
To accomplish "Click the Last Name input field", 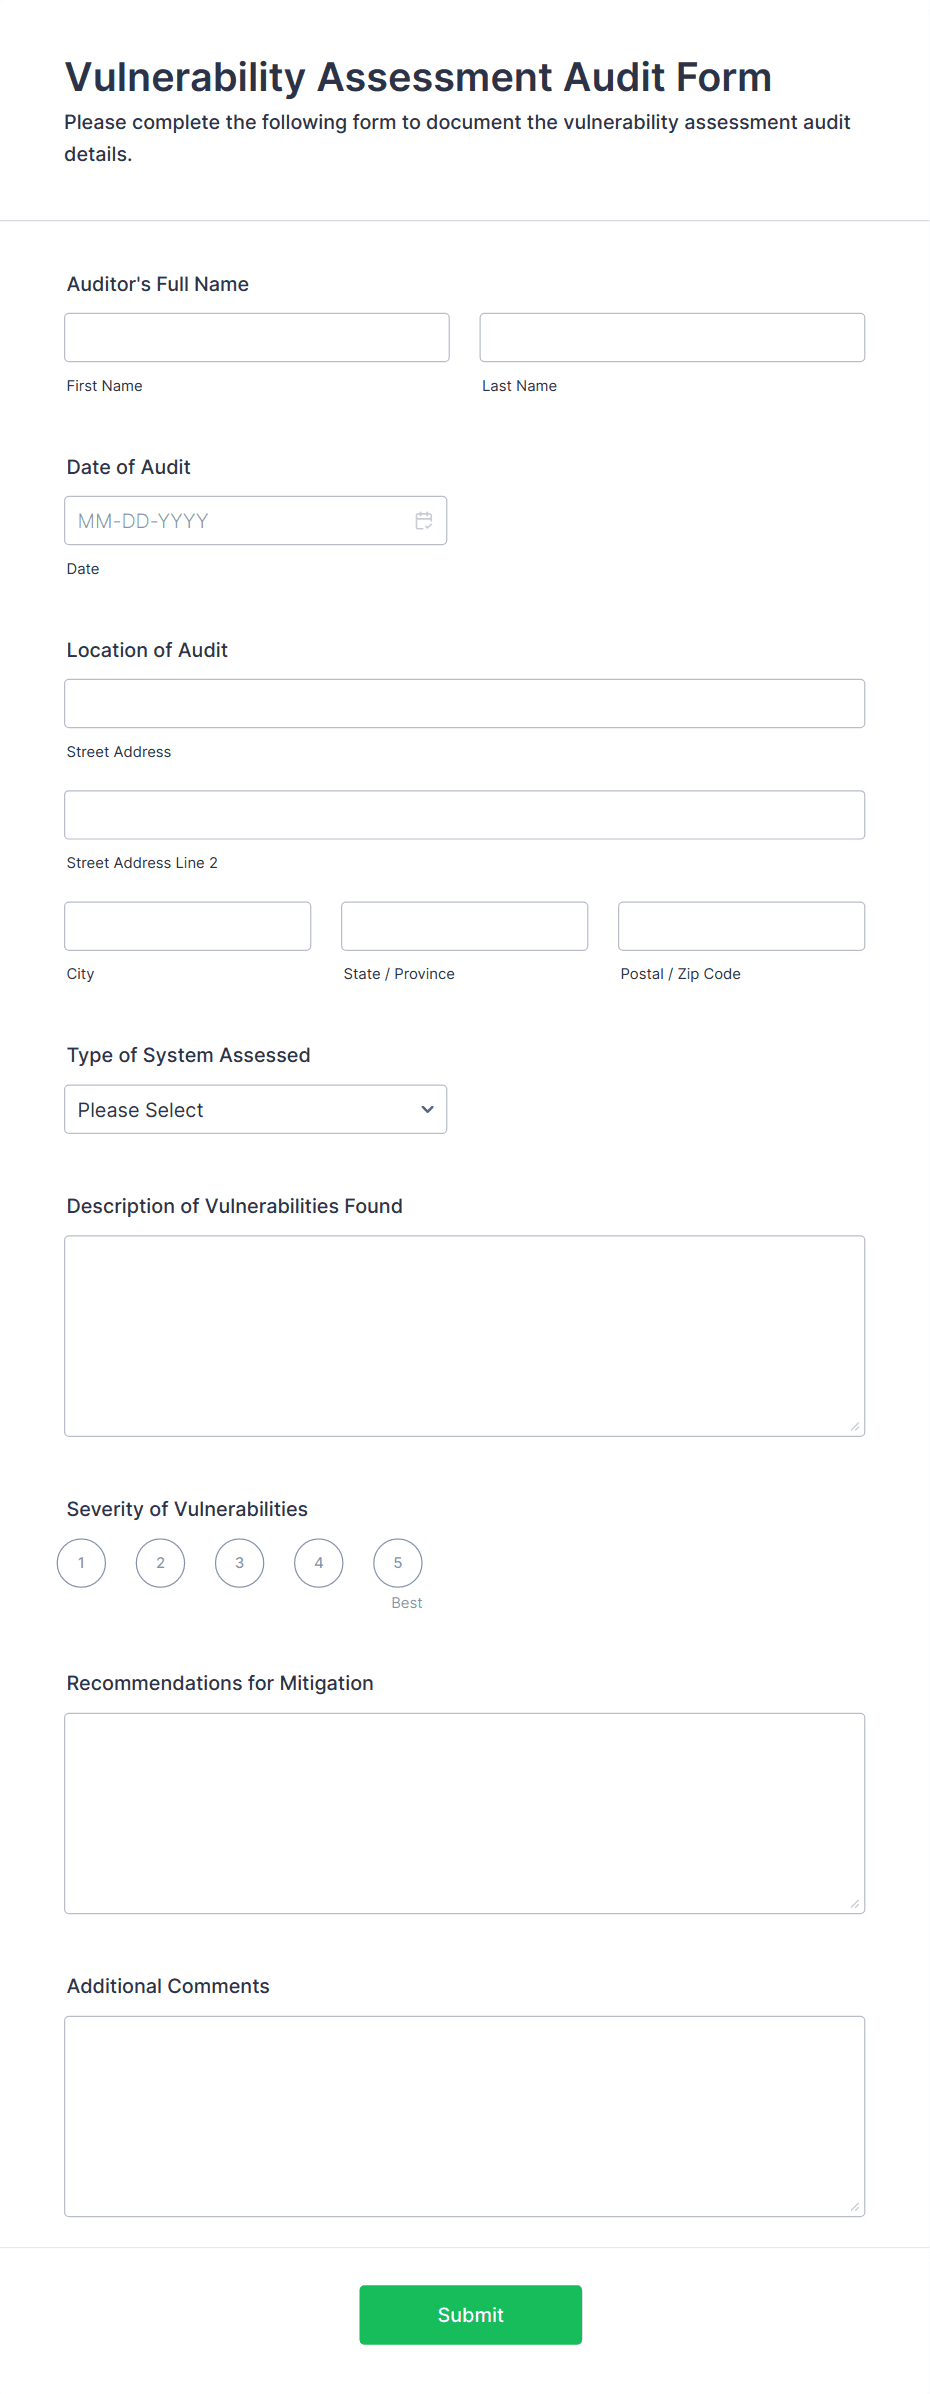I will pyautogui.click(x=671, y=337).
